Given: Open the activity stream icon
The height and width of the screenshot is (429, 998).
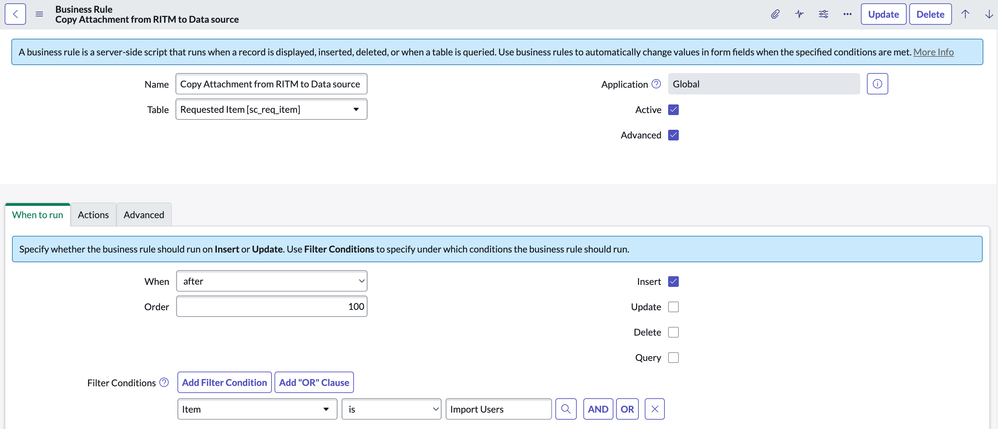Looking at the screenshot, I should [x=799, y=14].
